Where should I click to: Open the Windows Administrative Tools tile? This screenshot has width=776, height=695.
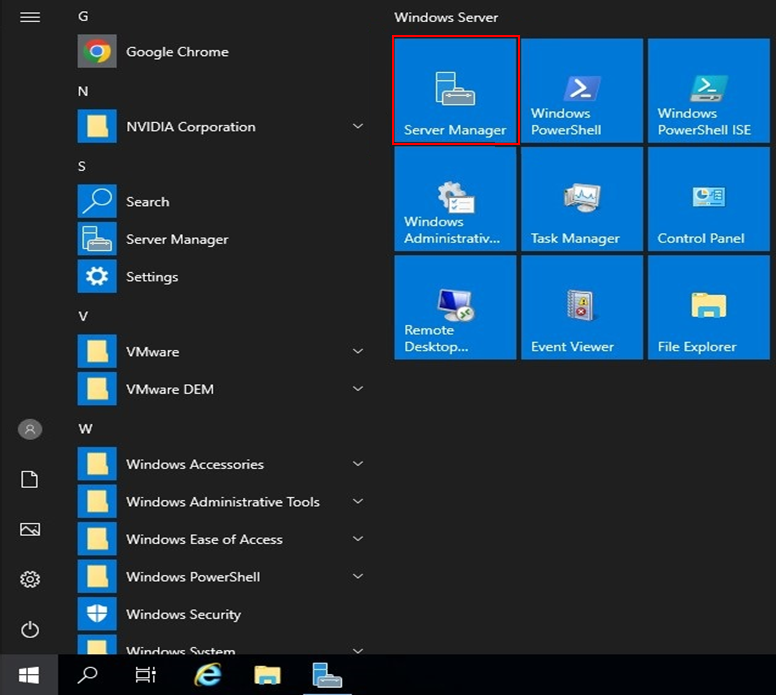455,199
